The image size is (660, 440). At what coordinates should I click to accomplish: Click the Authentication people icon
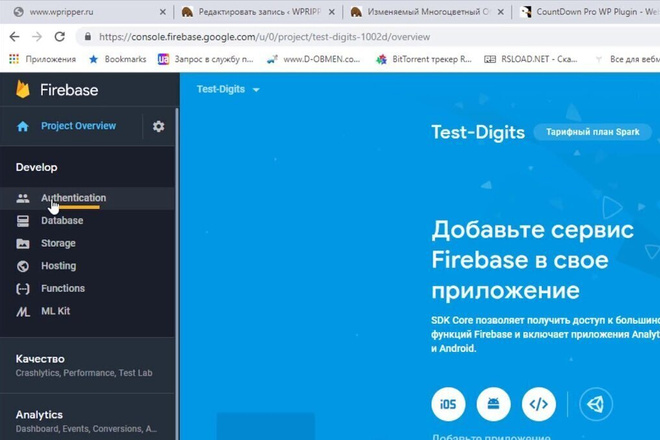[23, 198]
